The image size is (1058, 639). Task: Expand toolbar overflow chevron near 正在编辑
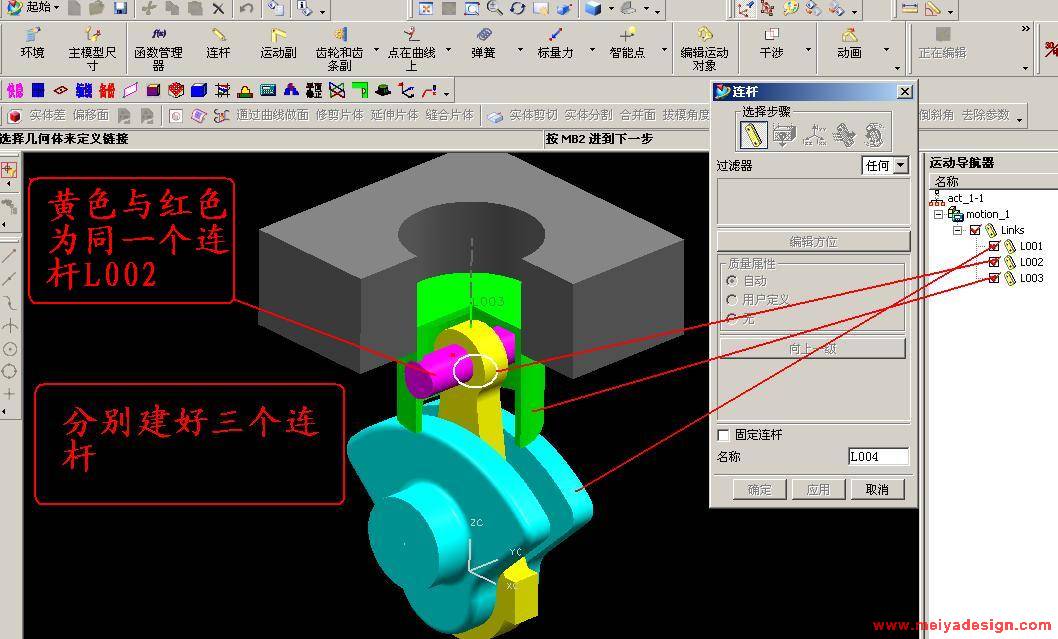tap(1026, 28)
